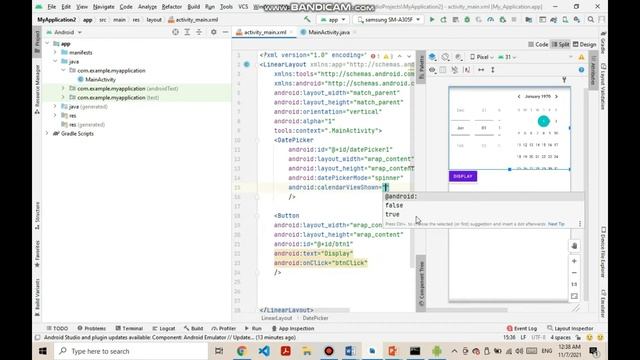The image size is (640, 360).
Task: Expand the res folder
Action: pyautogui.click(x=55, y=116)
